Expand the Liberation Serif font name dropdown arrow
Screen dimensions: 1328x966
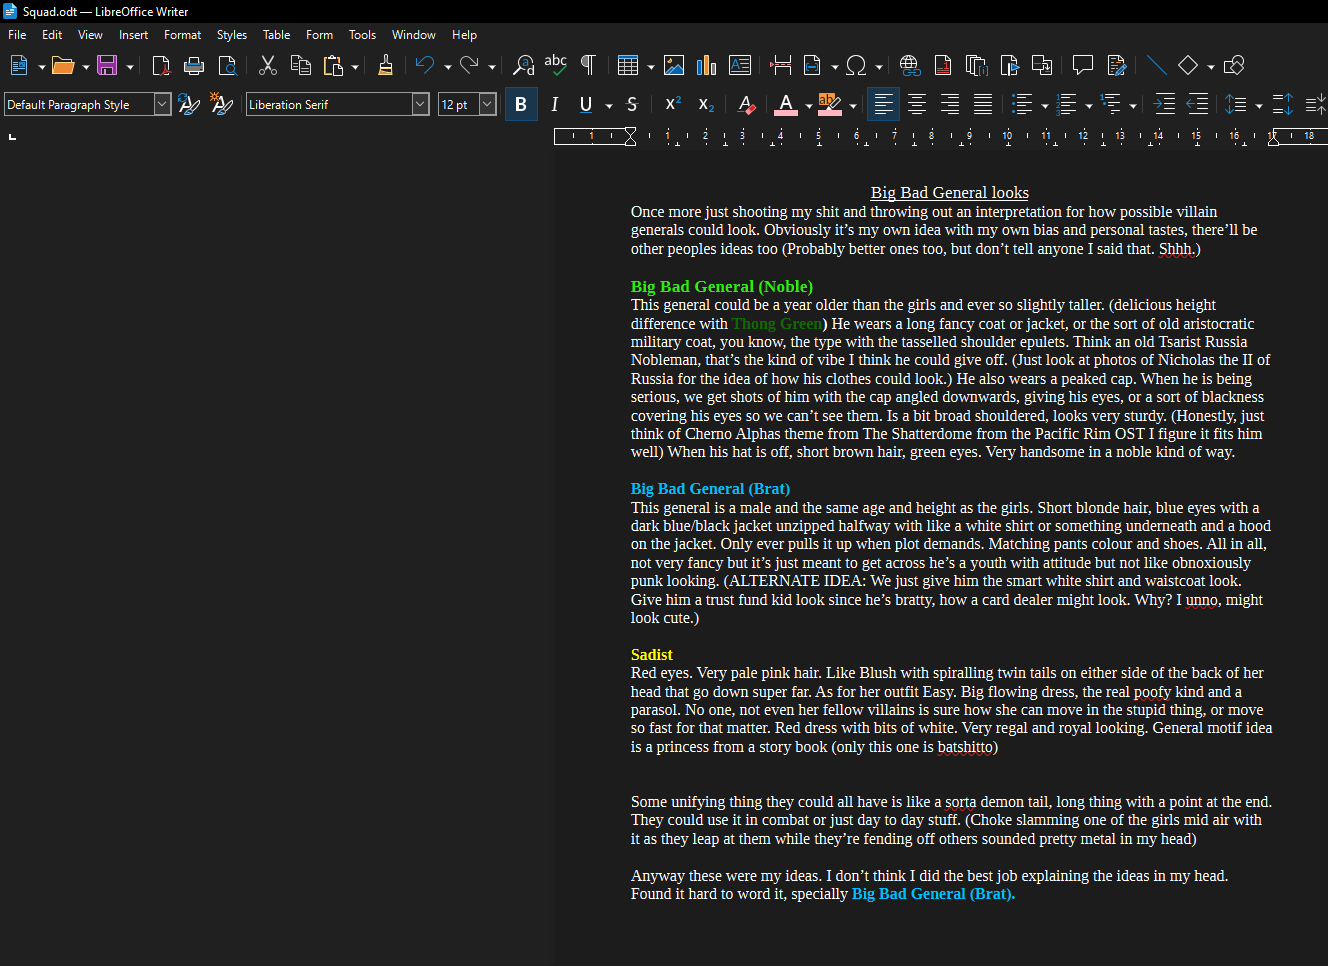tap(420, 104)
